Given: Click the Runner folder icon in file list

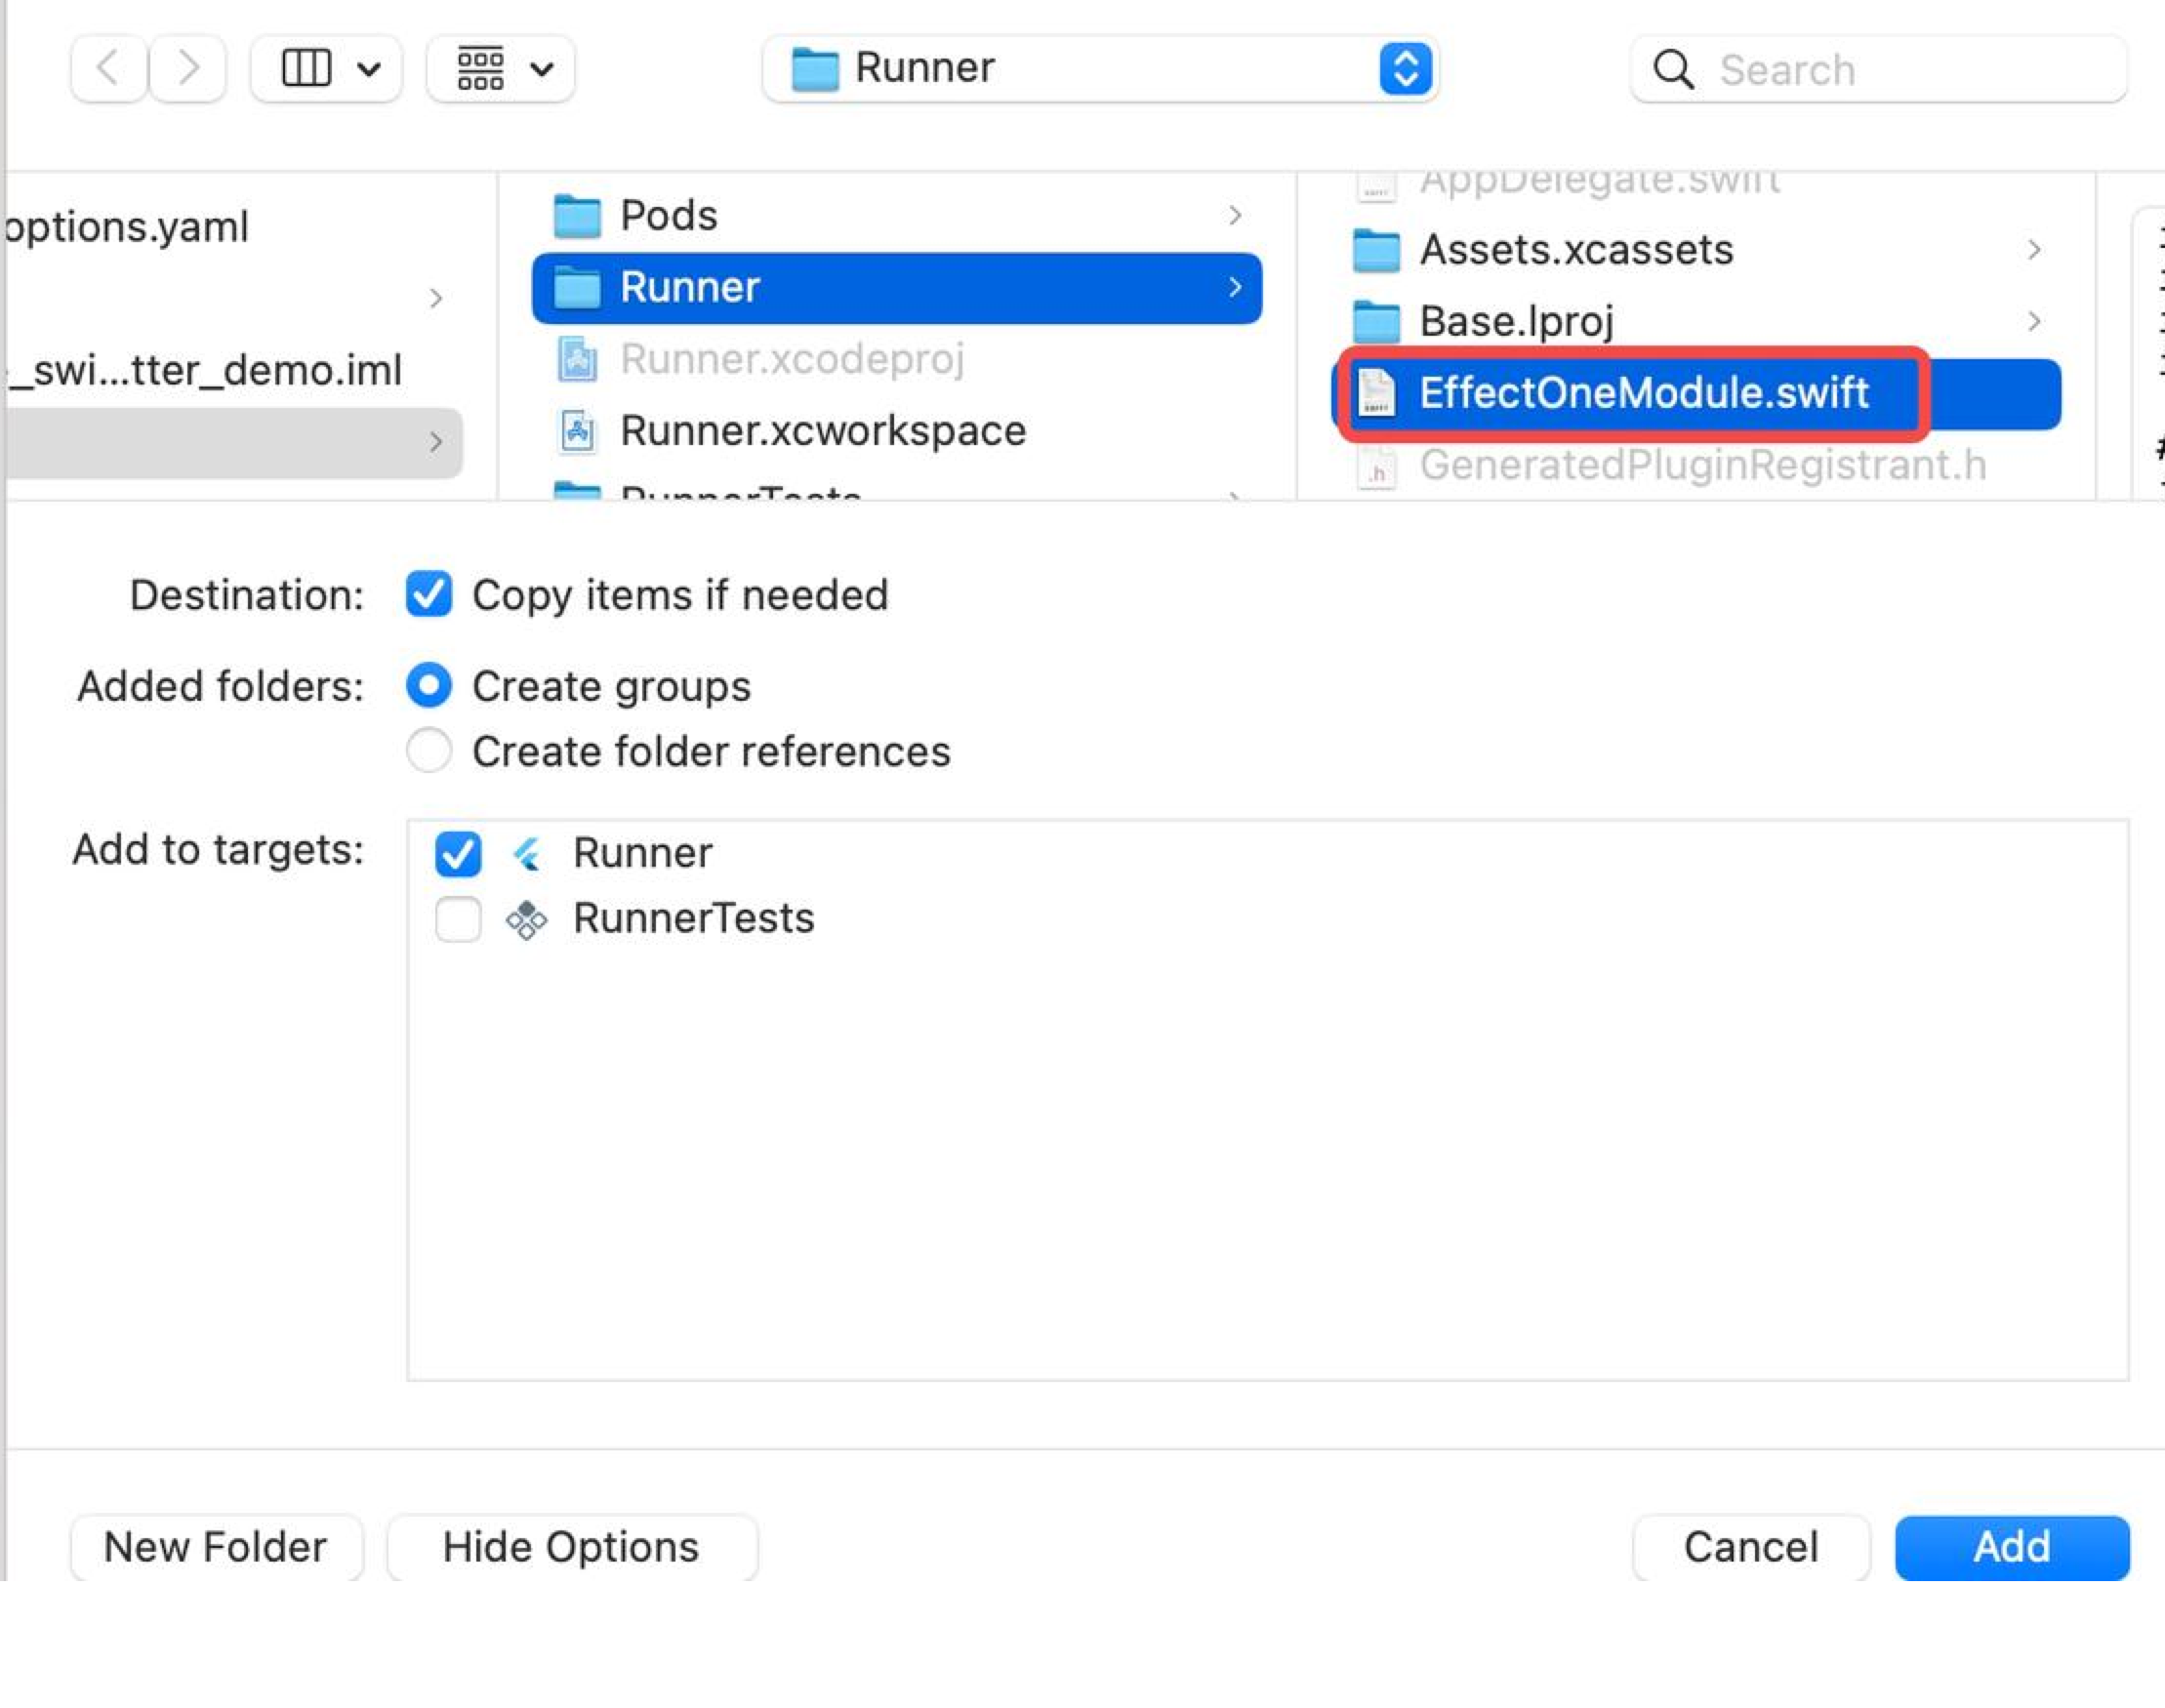Looking at the screenshot, I should 577,288.
